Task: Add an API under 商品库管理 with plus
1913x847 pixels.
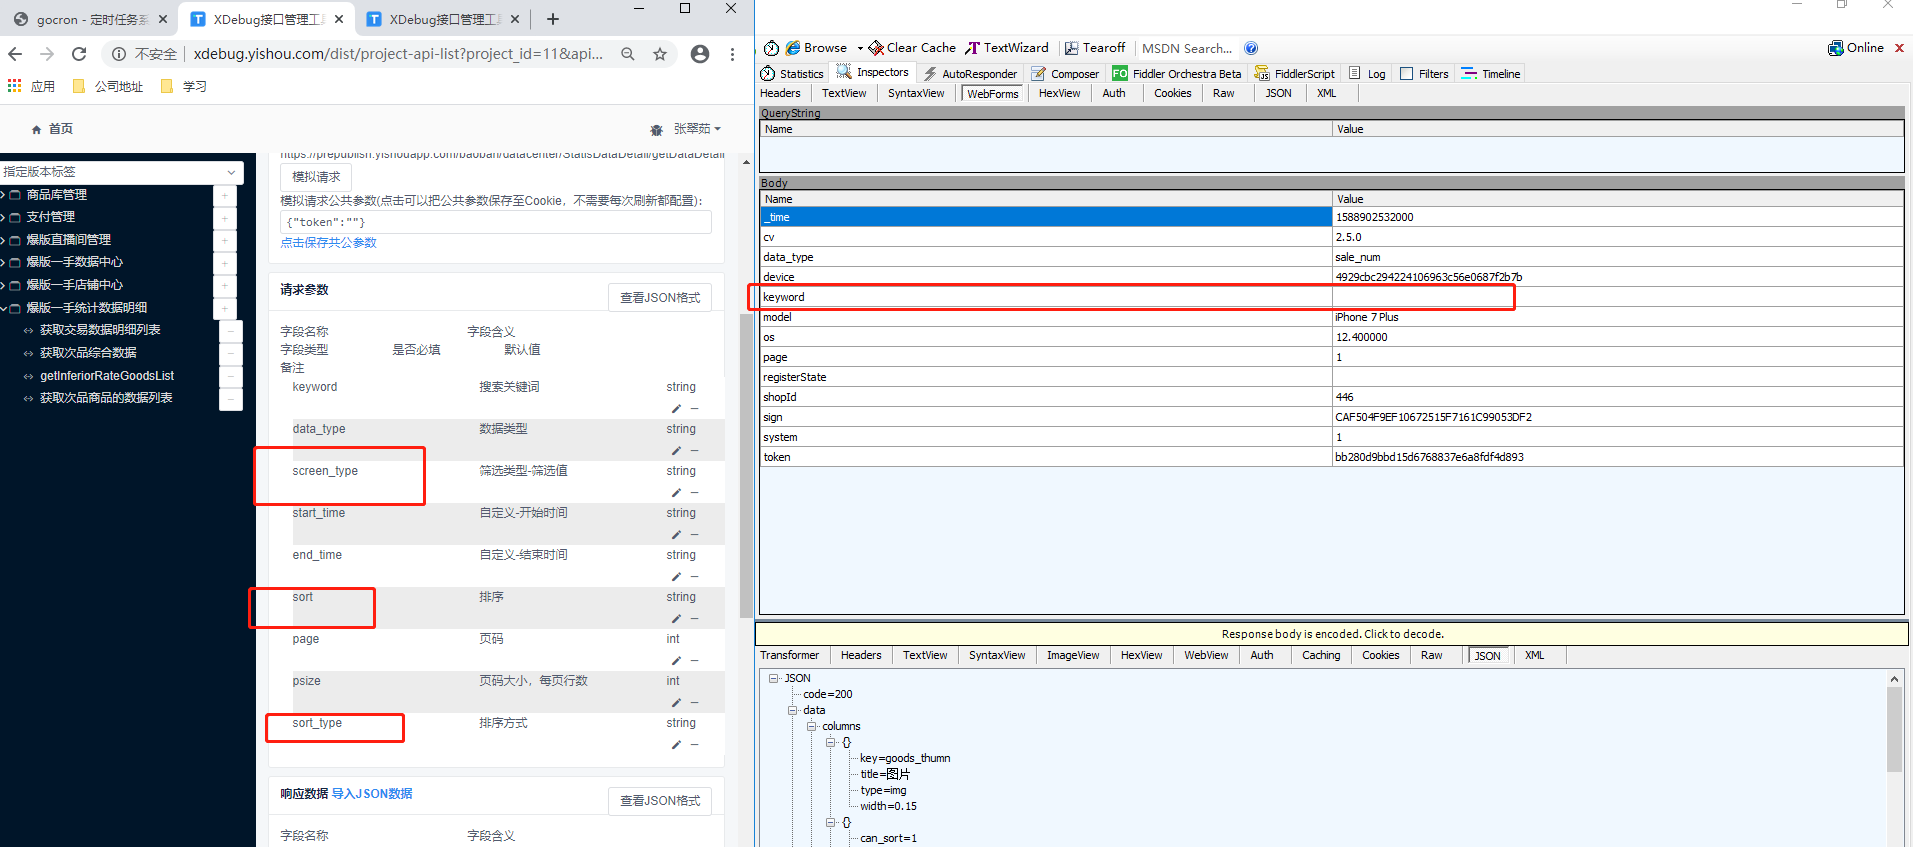Action: click(225, 195)
